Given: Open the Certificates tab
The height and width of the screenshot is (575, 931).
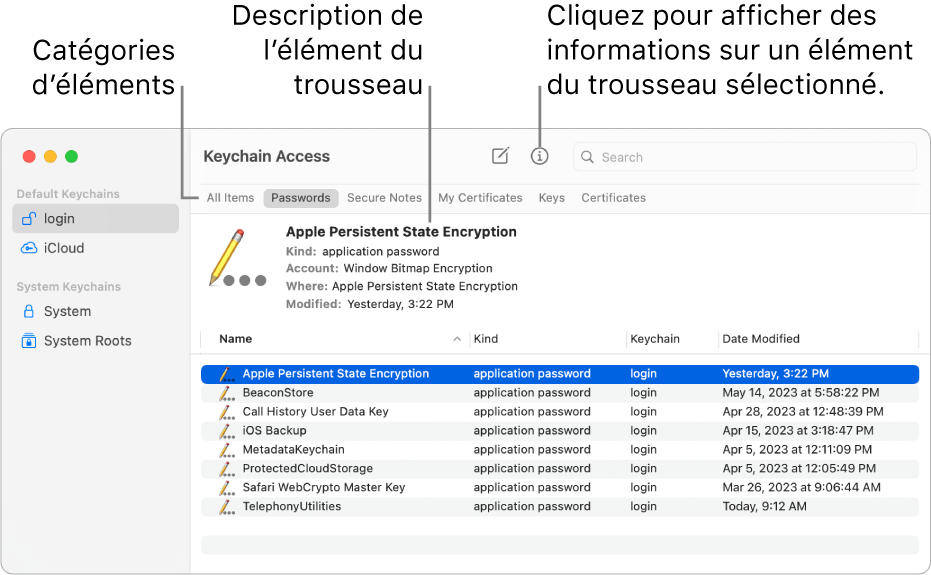Looking at the screenshot, I should click(613, 198).
